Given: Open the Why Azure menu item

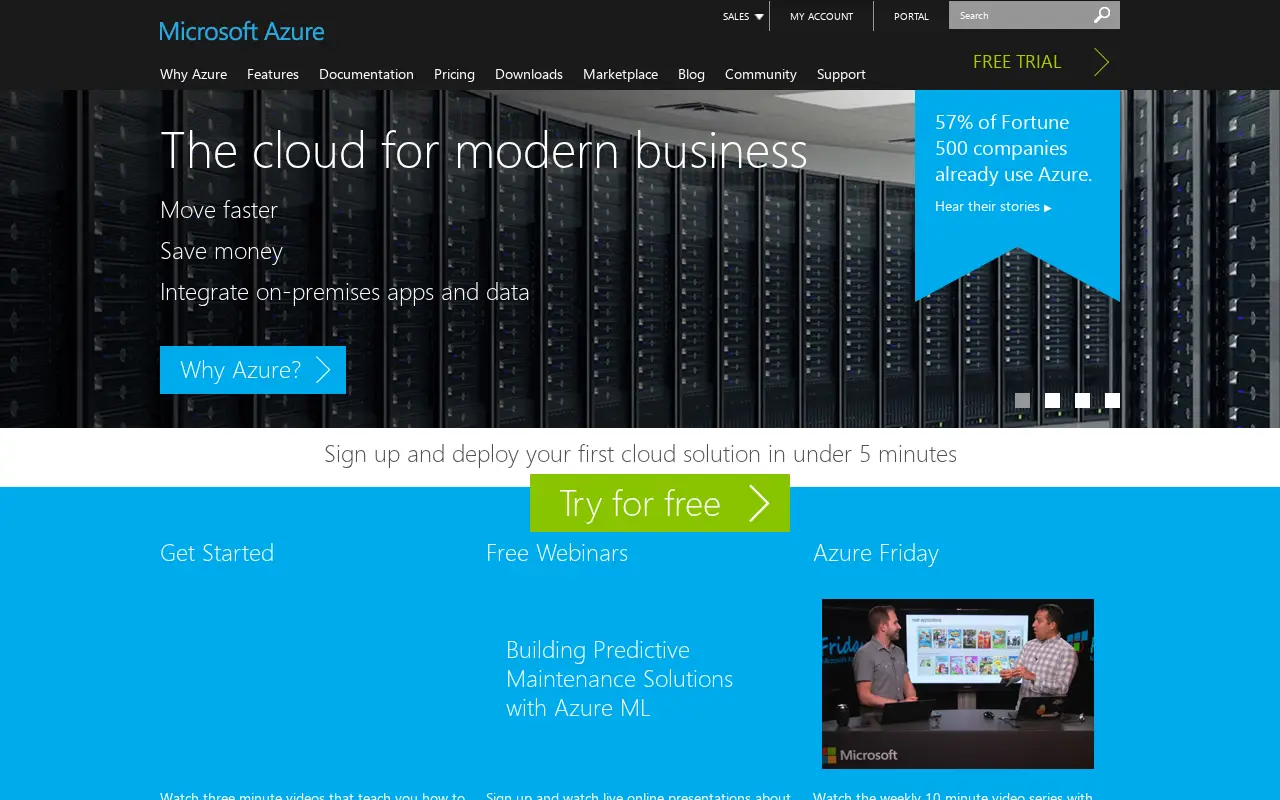Looking at the screenshot, I should (193, 74).
